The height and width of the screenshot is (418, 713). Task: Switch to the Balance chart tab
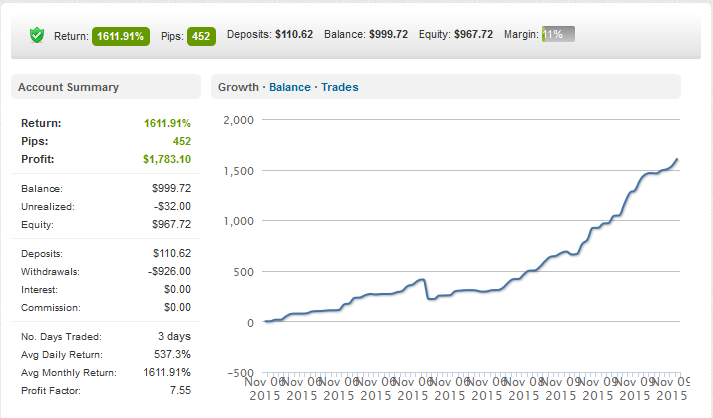point(289,87)
